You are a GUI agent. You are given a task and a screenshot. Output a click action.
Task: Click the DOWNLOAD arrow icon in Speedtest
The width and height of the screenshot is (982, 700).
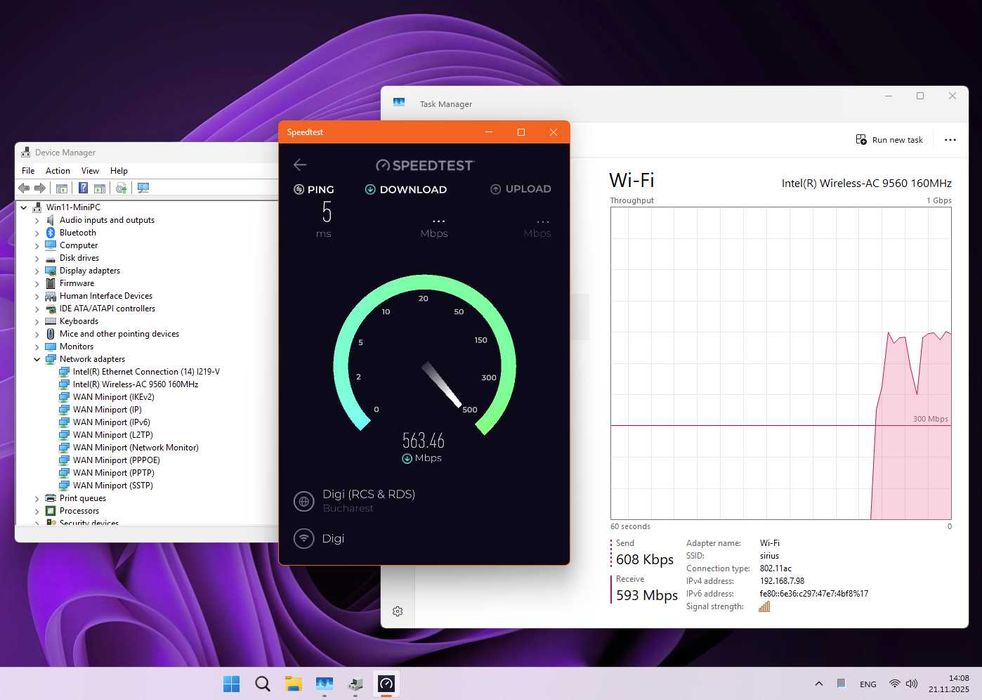point(370,189)
